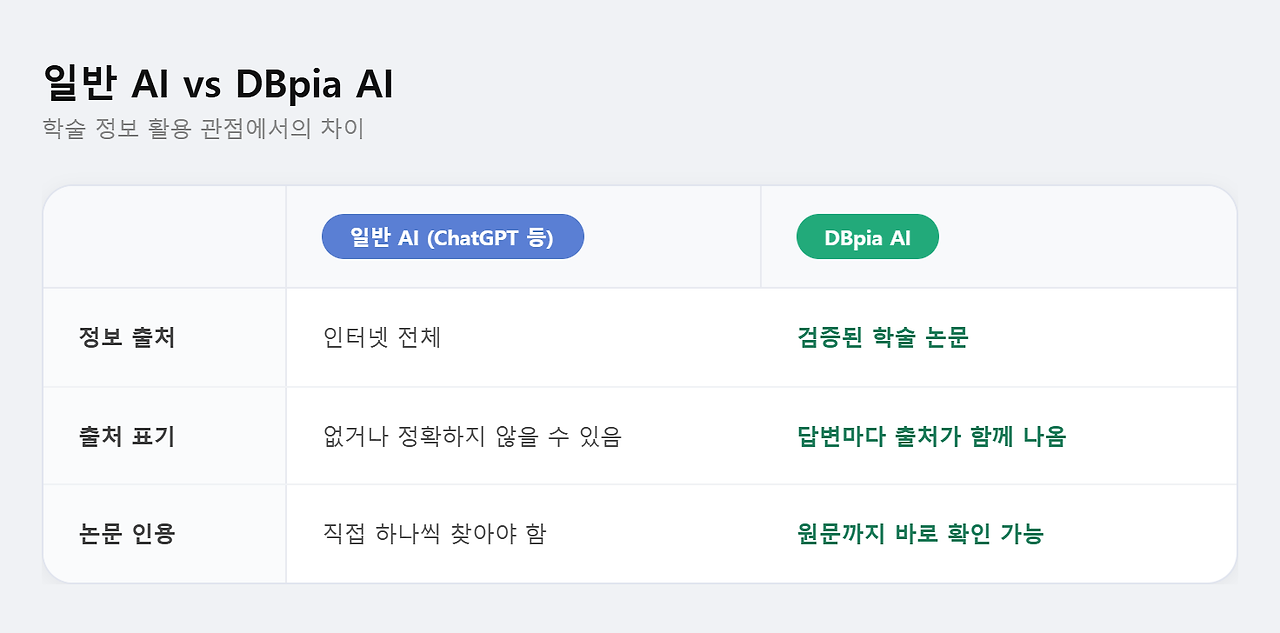Click the subtitle 학술 정보 활용 관점에서의 차이
The width and height of the screenshot is (1280, 633).
[203, 129]
